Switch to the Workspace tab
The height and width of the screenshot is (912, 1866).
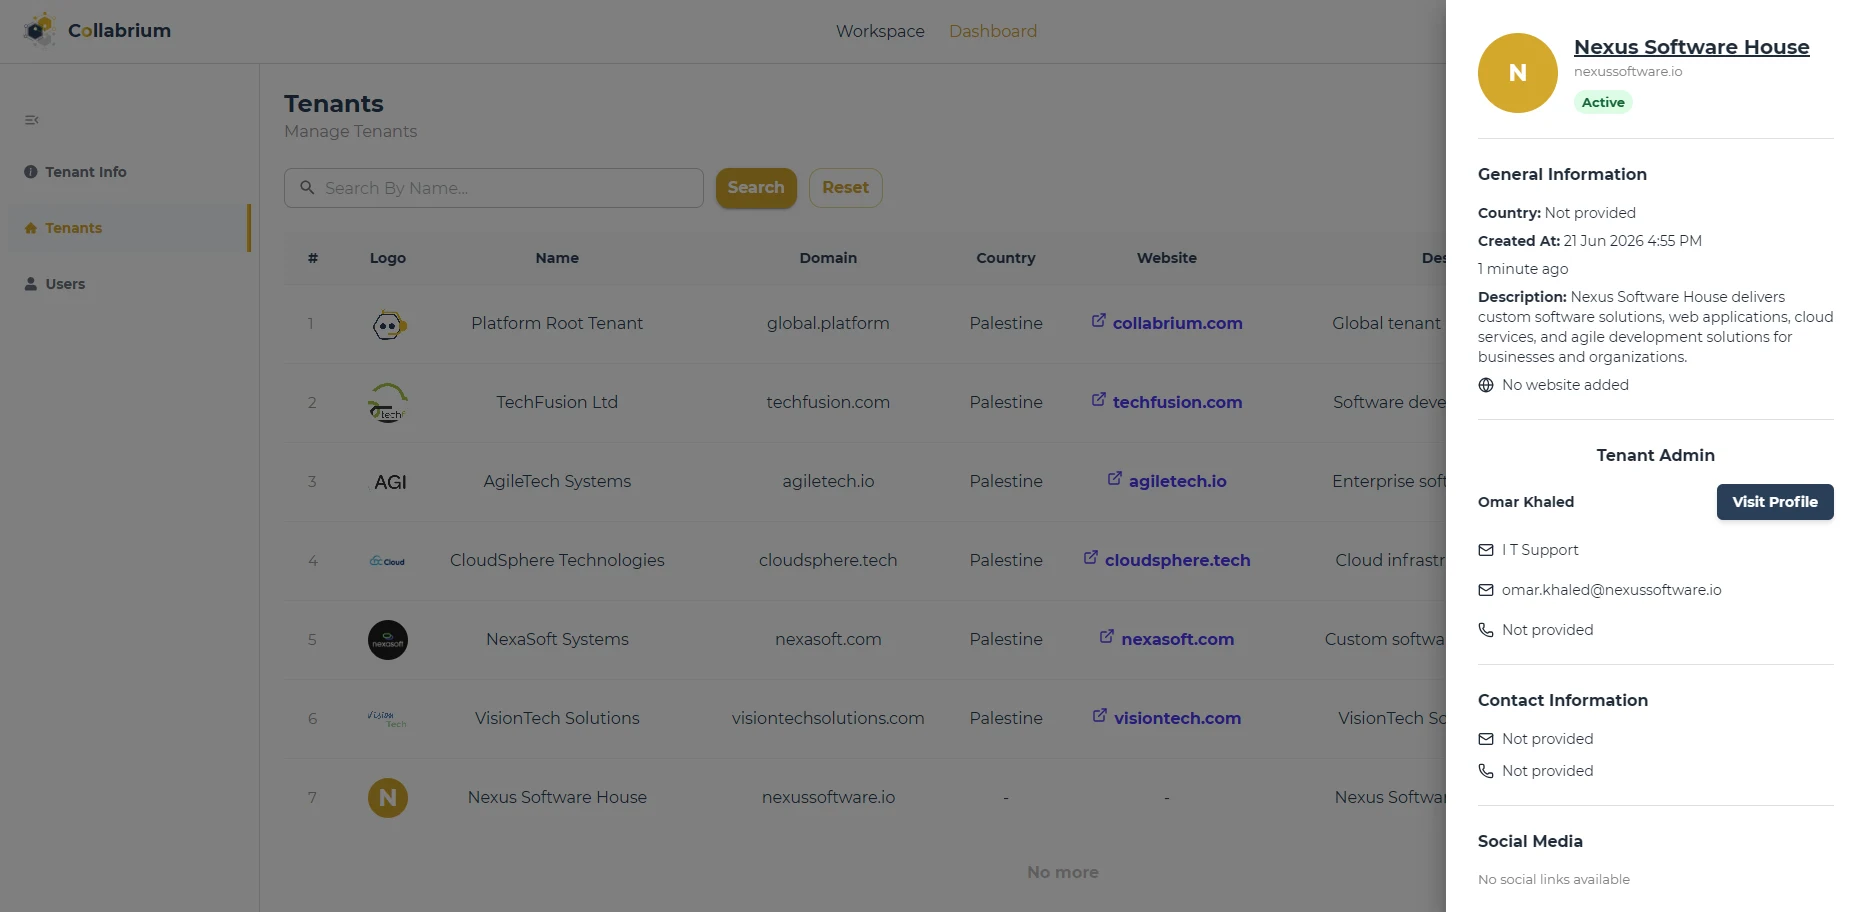(880, 31)
